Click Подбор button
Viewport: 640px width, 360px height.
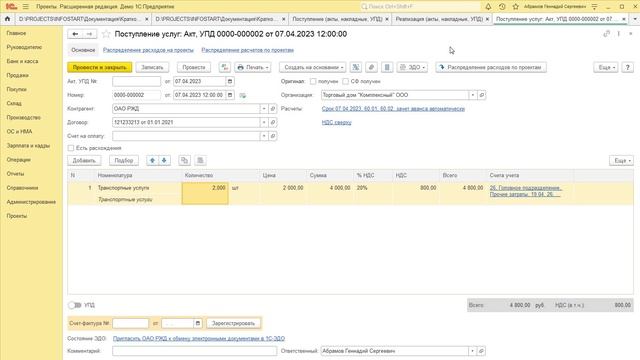click(124, 160)
